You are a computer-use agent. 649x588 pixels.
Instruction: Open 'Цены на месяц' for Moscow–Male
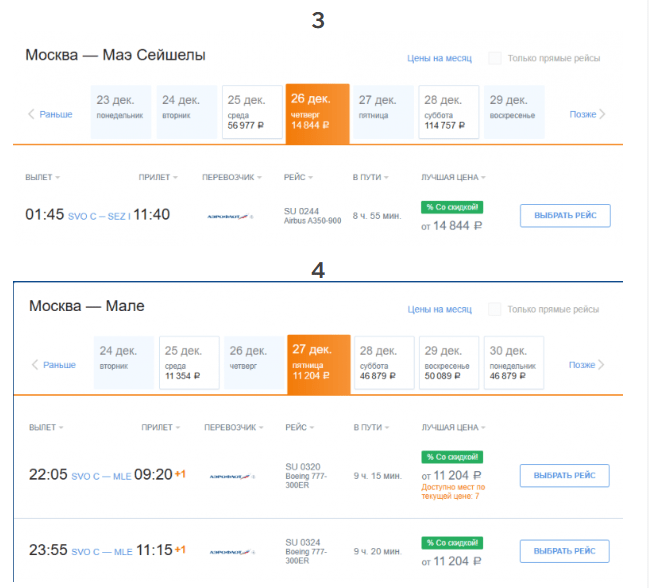point(440,310)
